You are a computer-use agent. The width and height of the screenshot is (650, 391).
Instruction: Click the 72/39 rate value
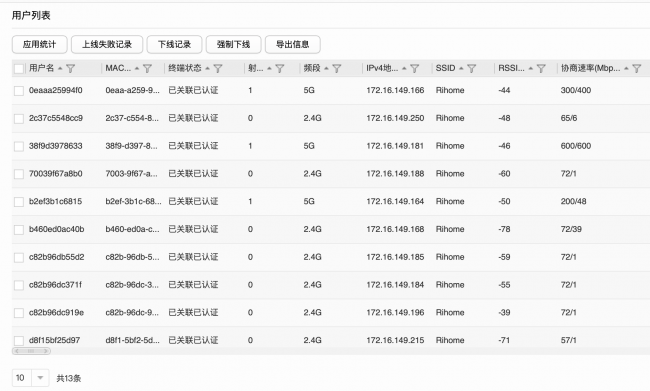pos(571,229)
